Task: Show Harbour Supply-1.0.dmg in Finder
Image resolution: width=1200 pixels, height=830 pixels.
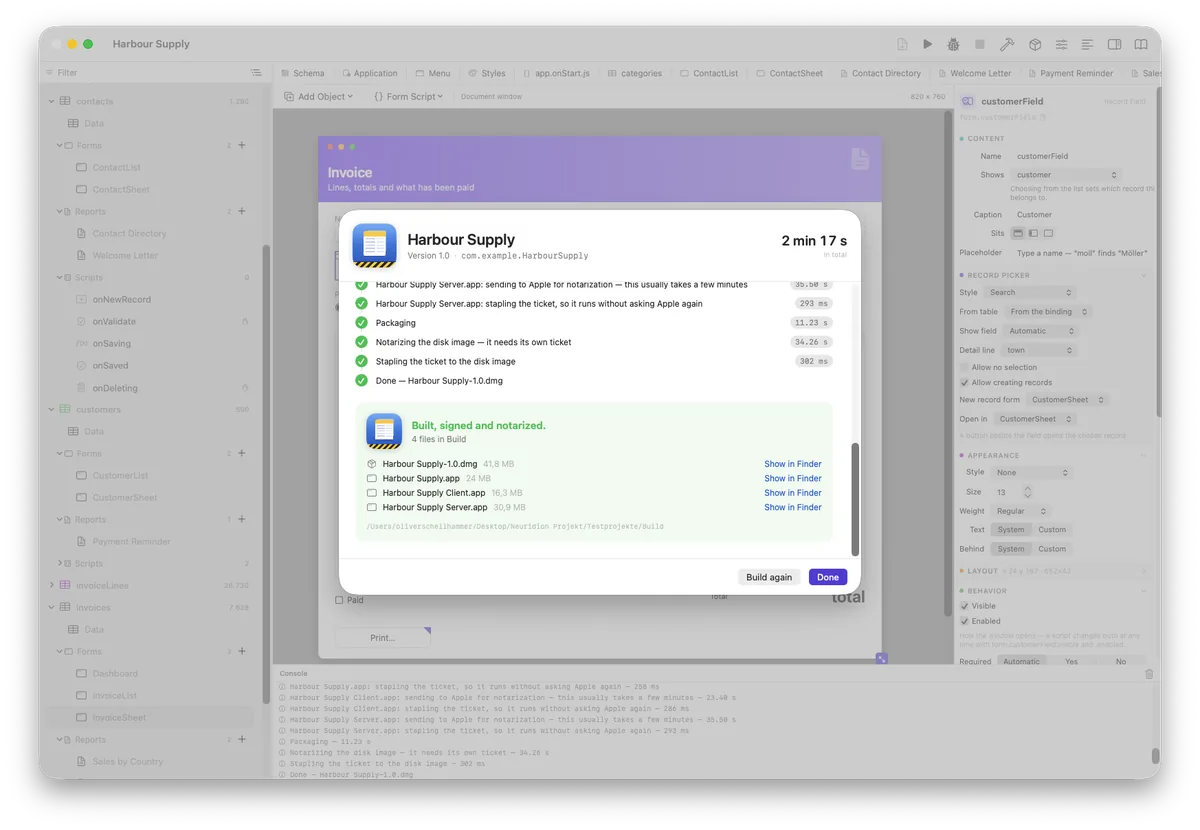Action: (793, 464)
